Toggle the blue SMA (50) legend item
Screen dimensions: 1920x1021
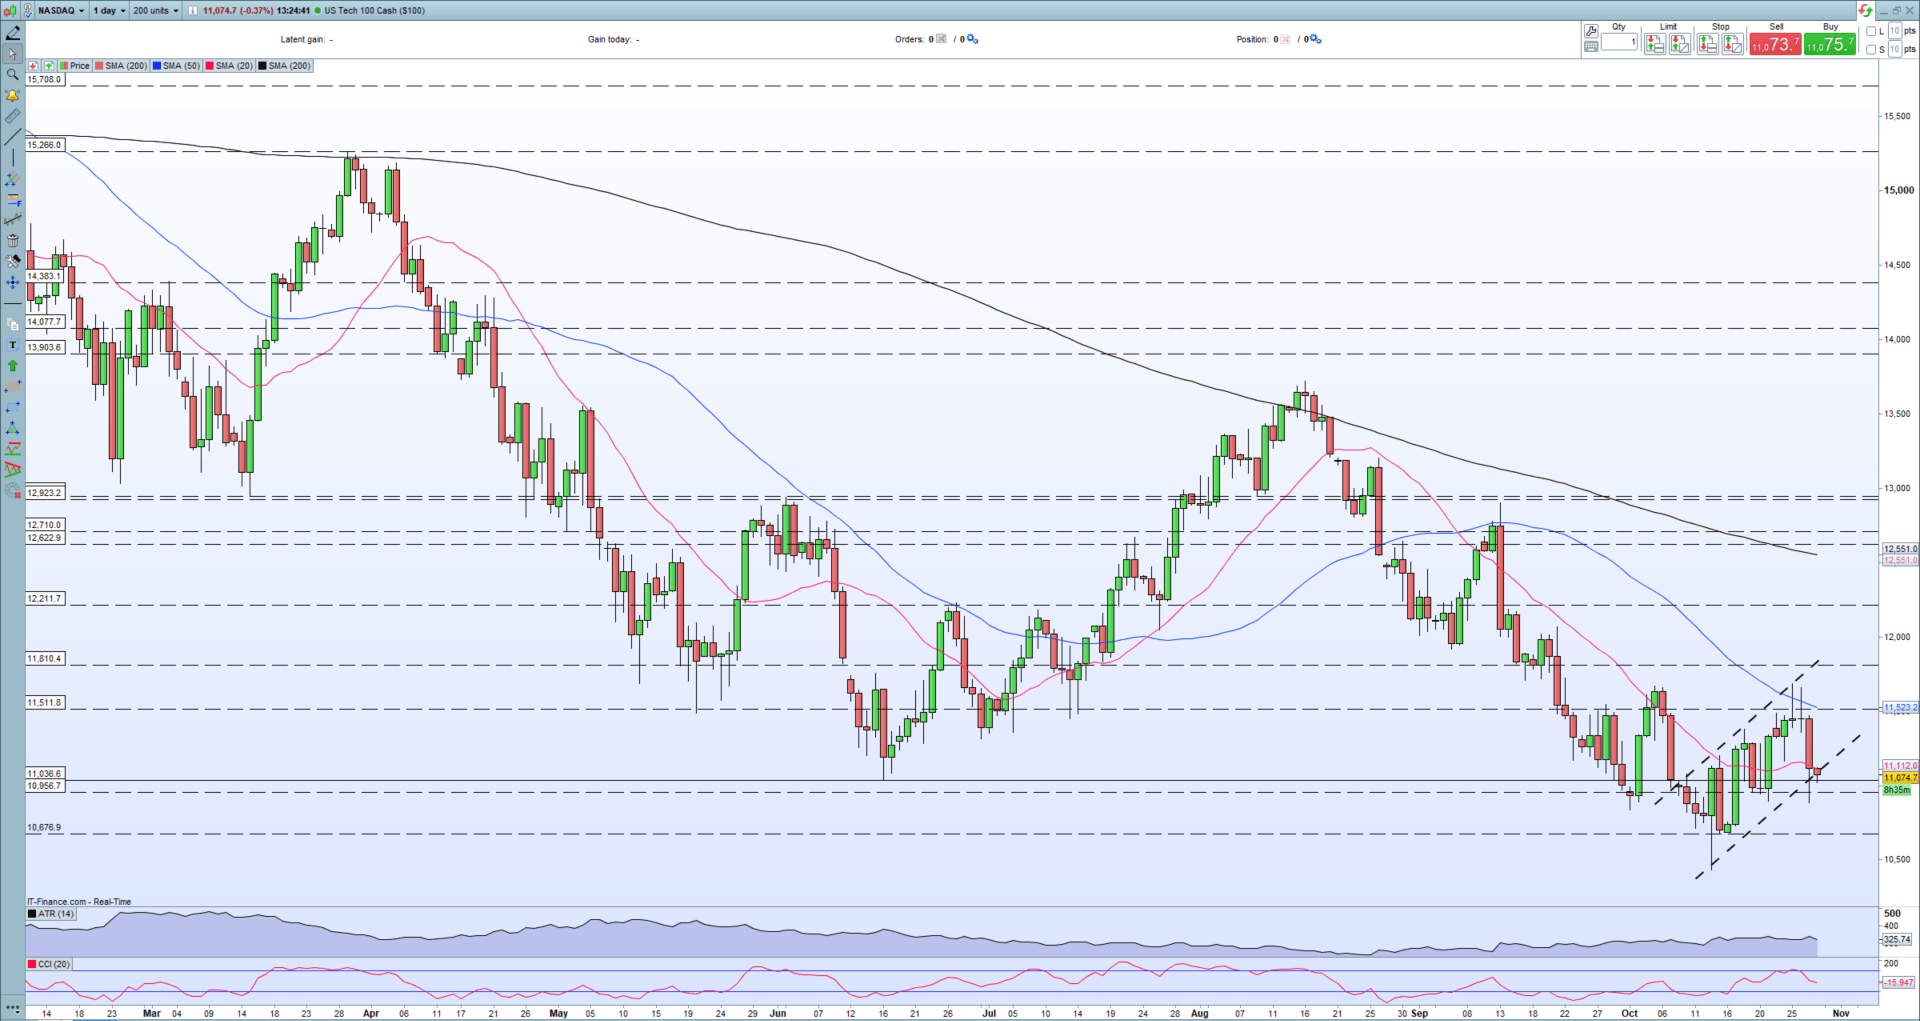pyautogui.click(x=176, y=66)
